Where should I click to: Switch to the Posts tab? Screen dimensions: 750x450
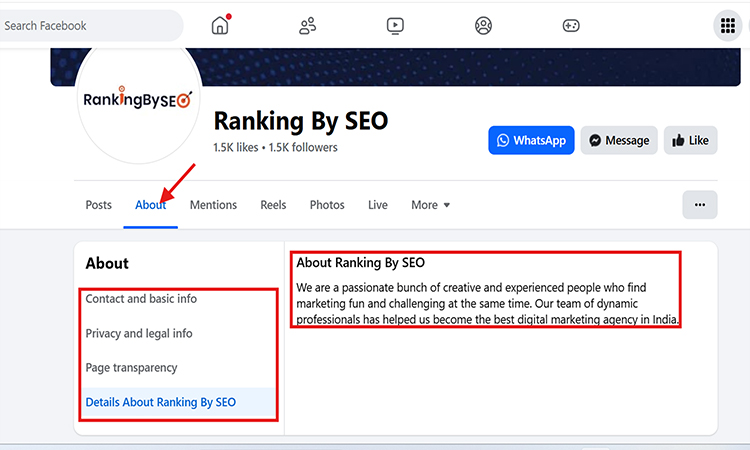click(99, 205)
